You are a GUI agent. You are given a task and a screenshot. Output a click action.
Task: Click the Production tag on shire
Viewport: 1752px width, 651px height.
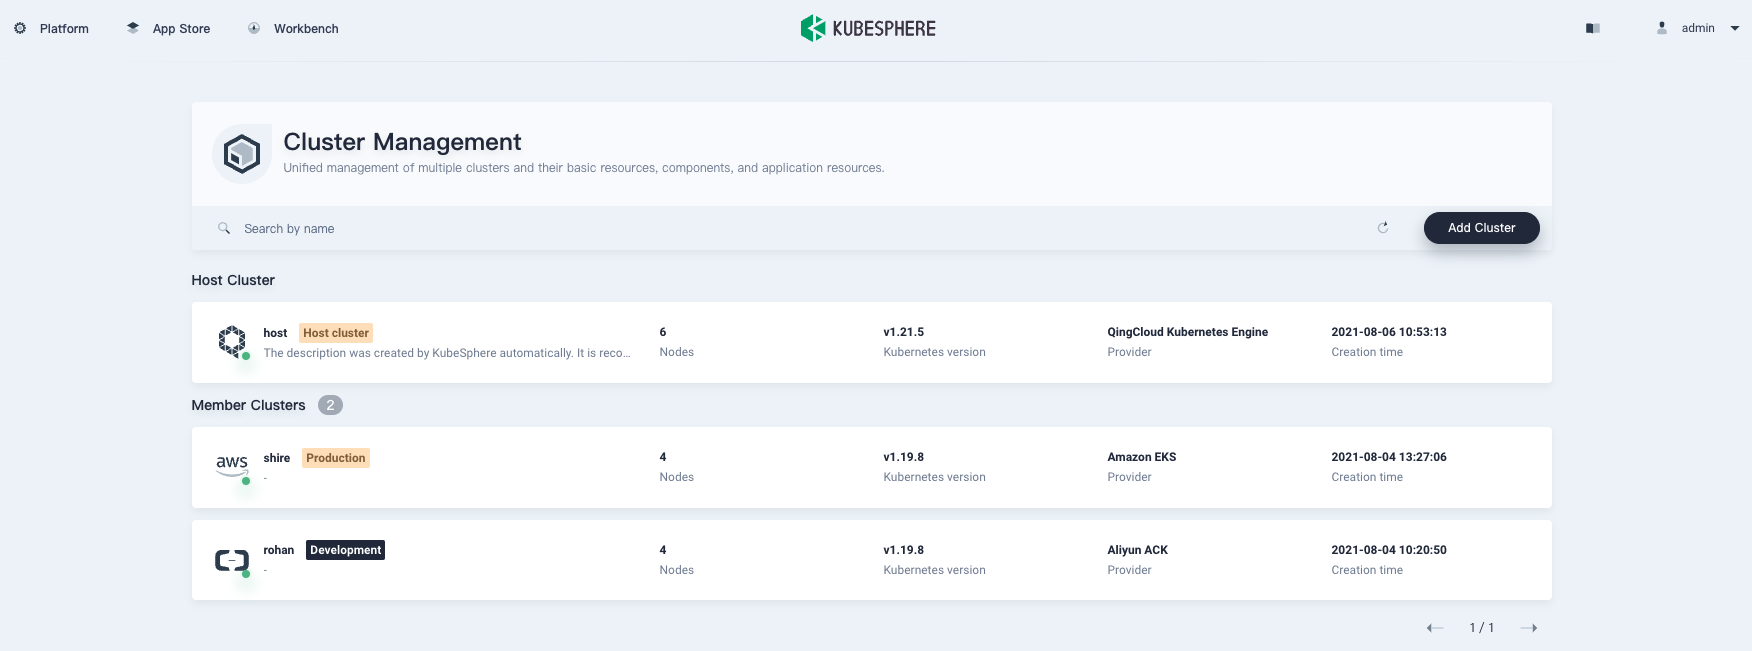point(336,458)
